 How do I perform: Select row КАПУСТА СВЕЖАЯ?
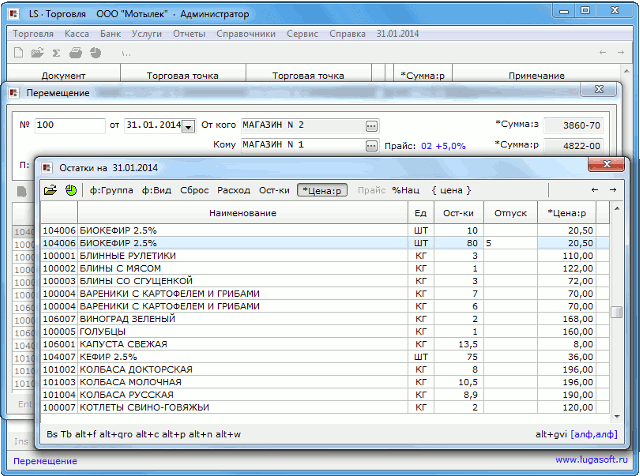[325, 345]
